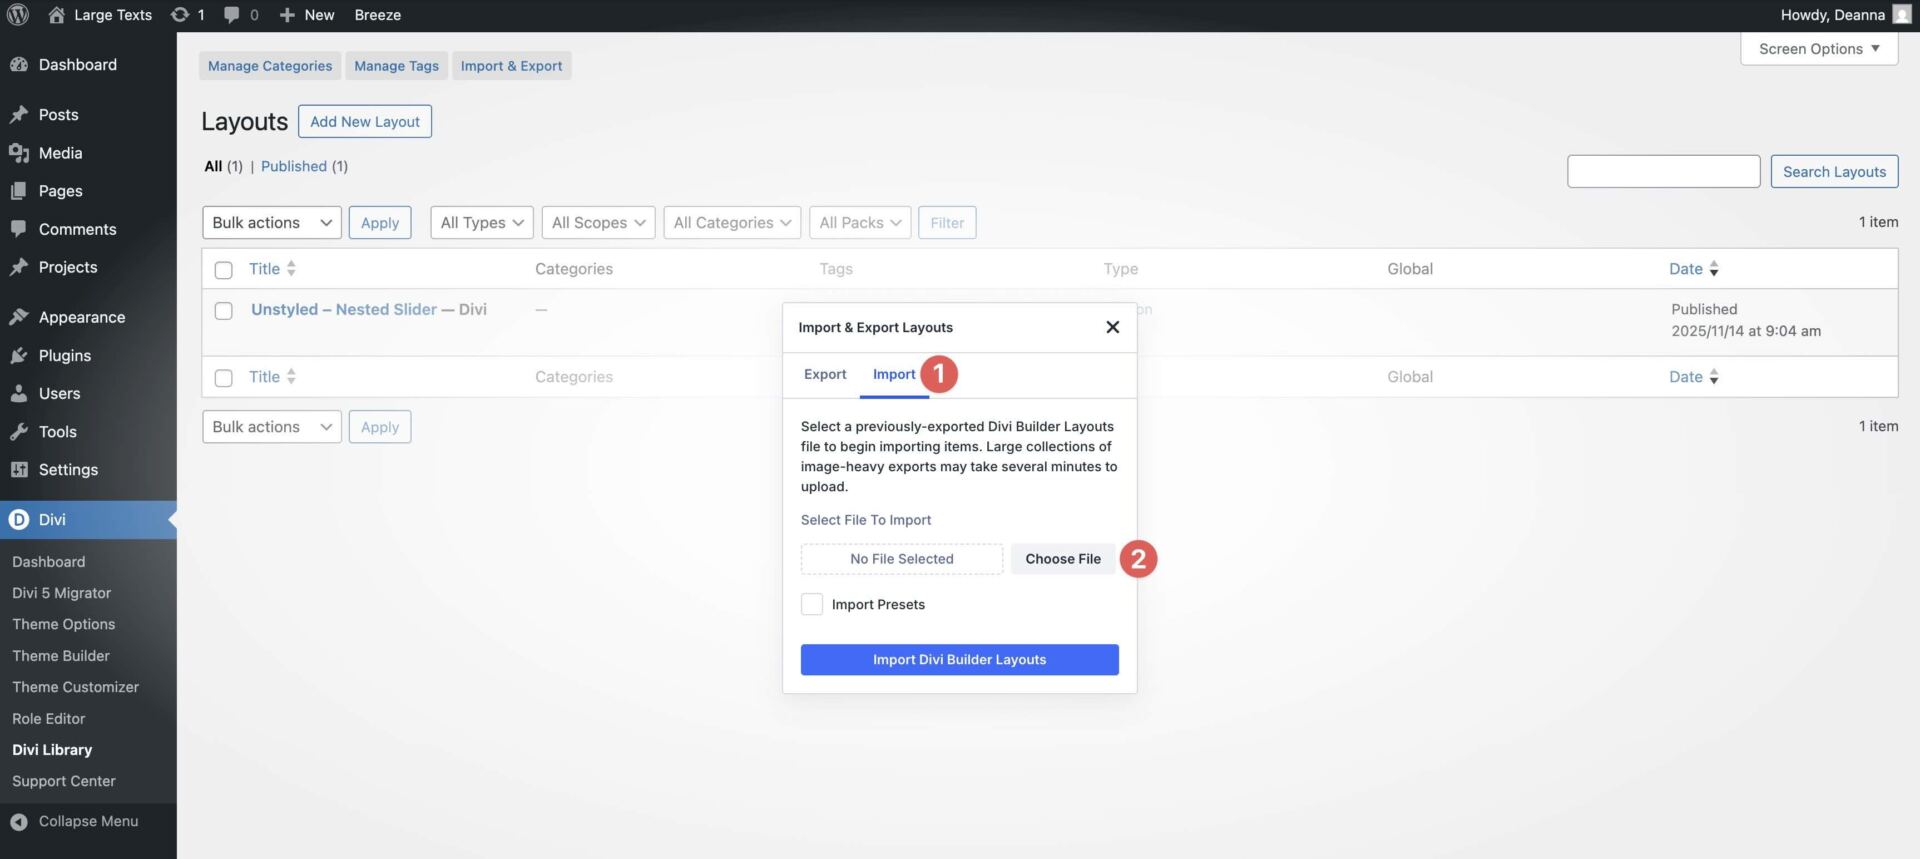The width and height of the screenshot is (1920, 859).
Task: Close the Import & Export Layouts dialog
Action: pos(1112,328)
